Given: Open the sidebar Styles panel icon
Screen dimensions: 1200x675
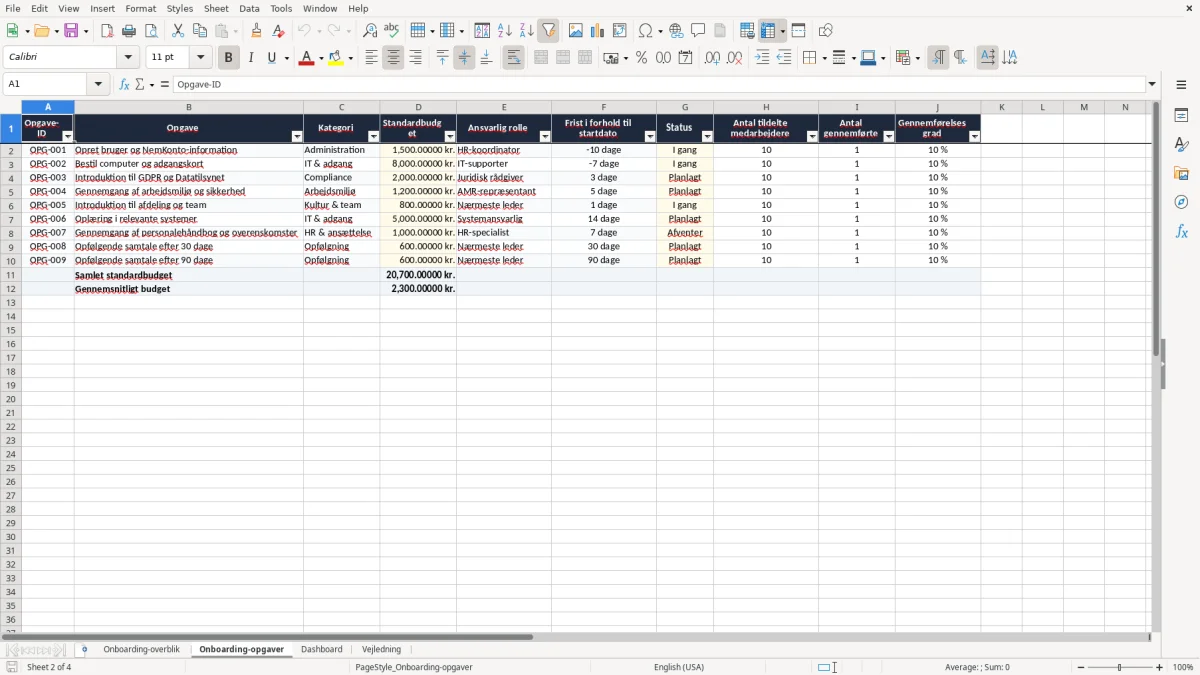Looking at the screenshot, I should click(1181, 145).
